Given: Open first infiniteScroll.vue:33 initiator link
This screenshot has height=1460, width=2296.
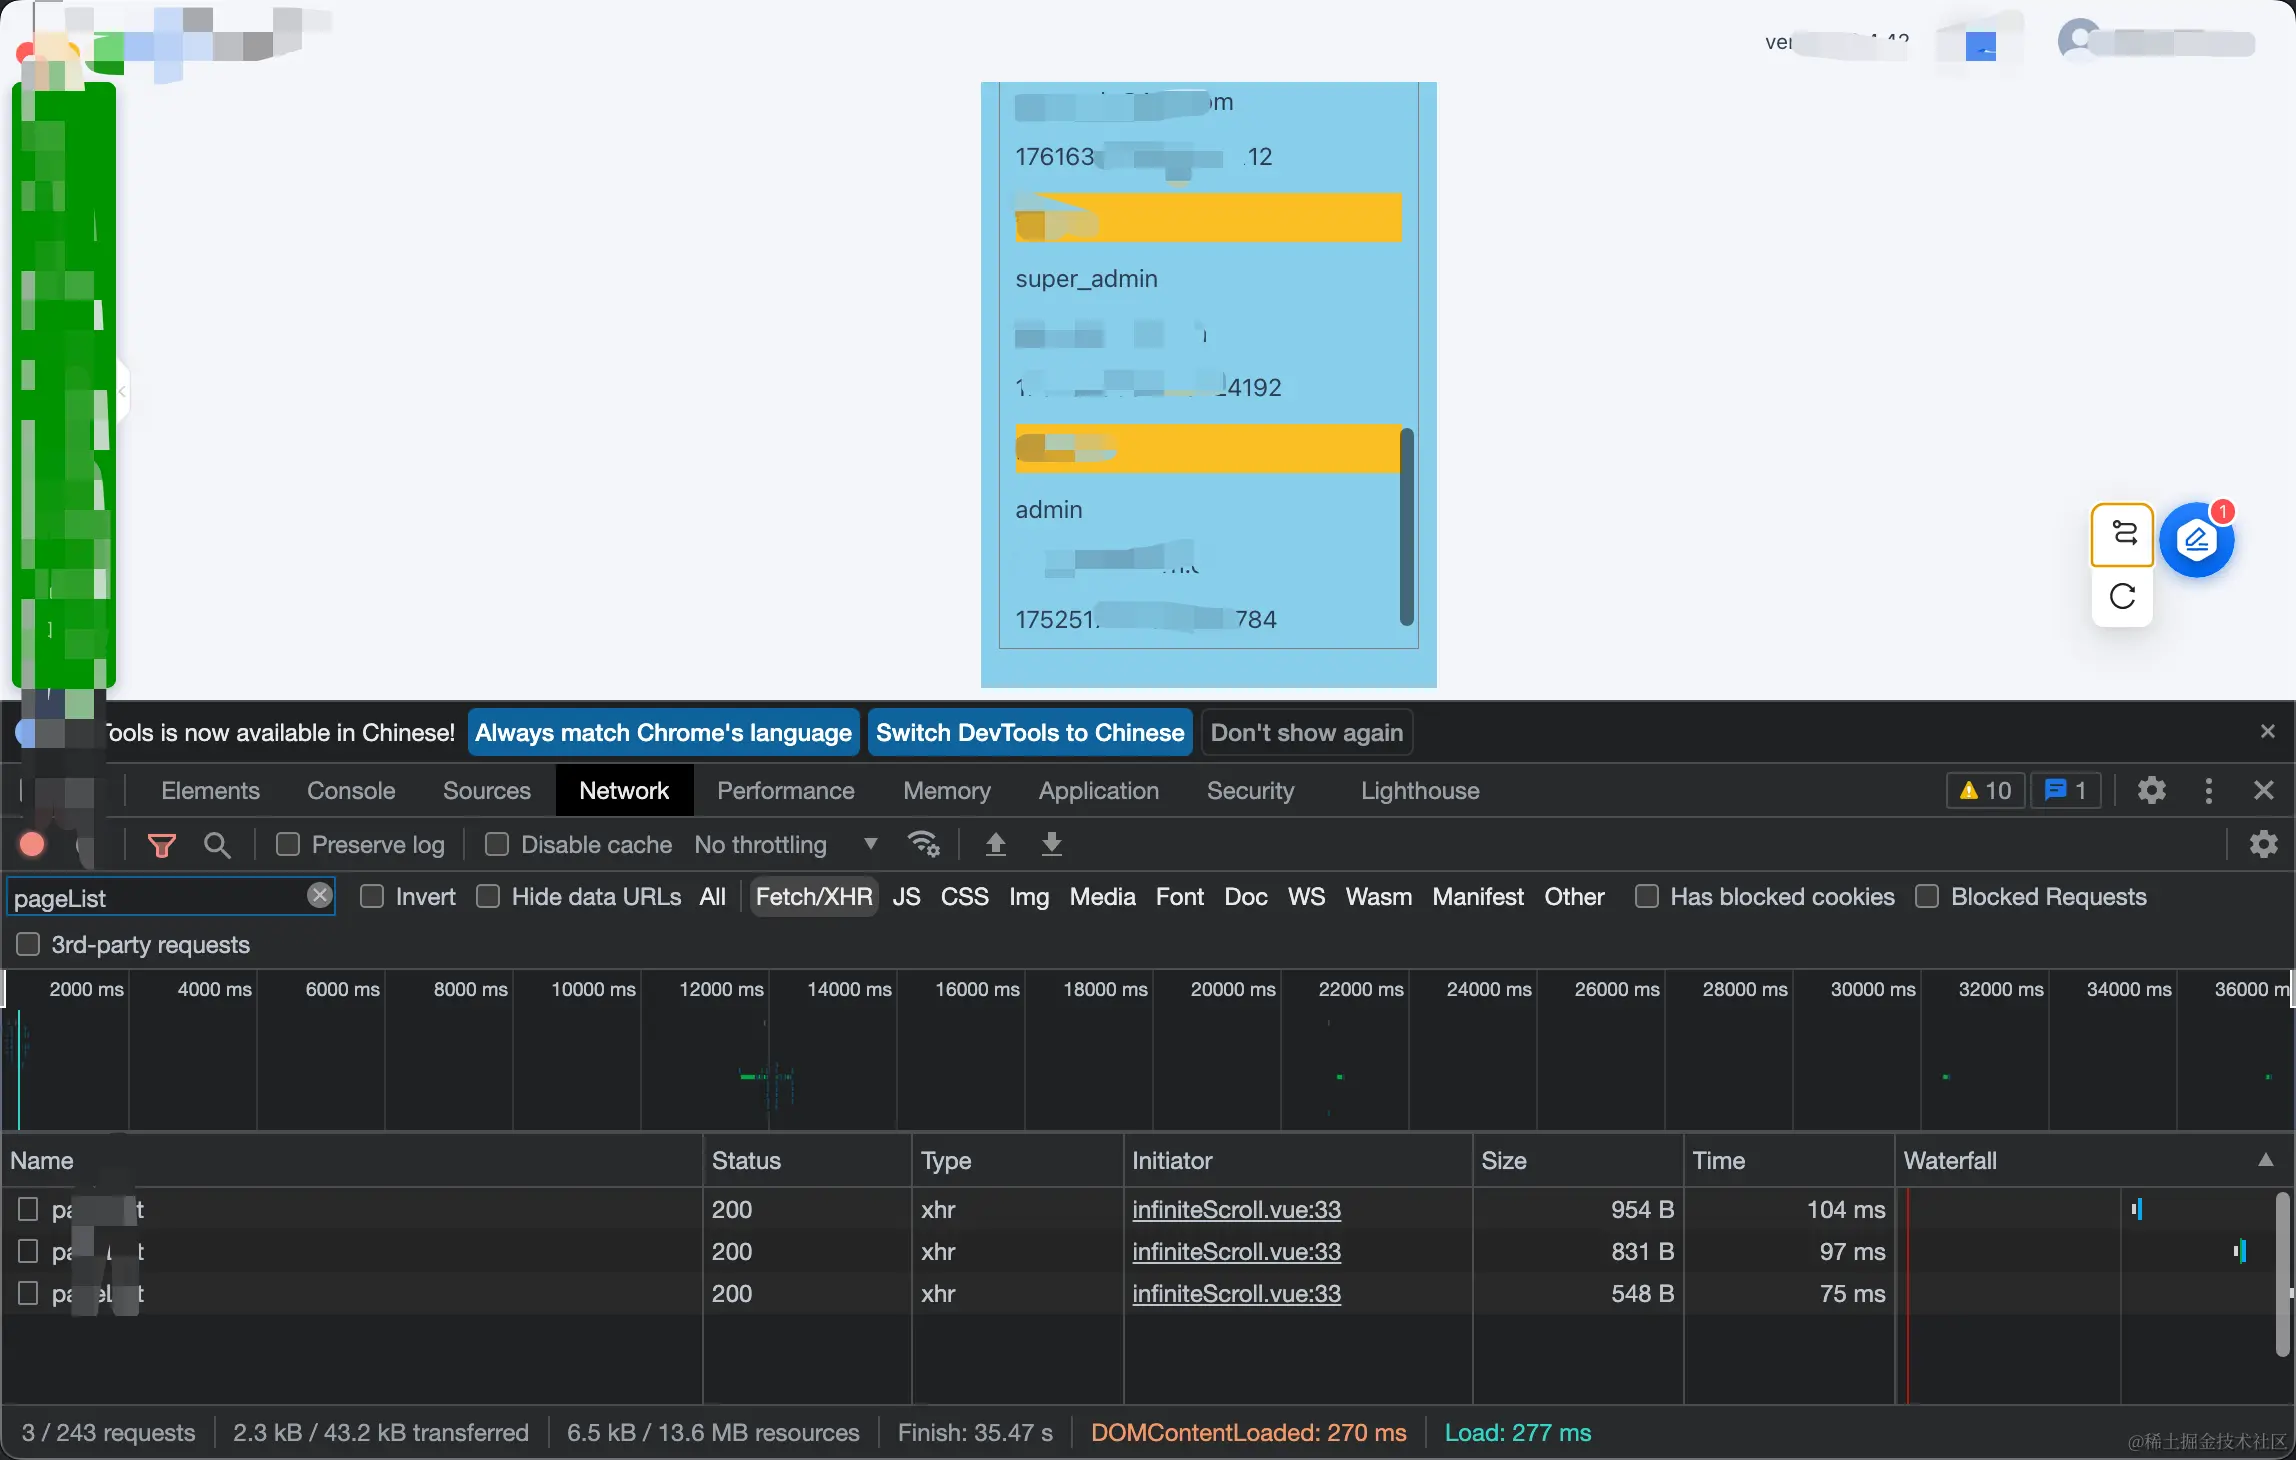Looking at the screenshot, I should [1236, 1210].
